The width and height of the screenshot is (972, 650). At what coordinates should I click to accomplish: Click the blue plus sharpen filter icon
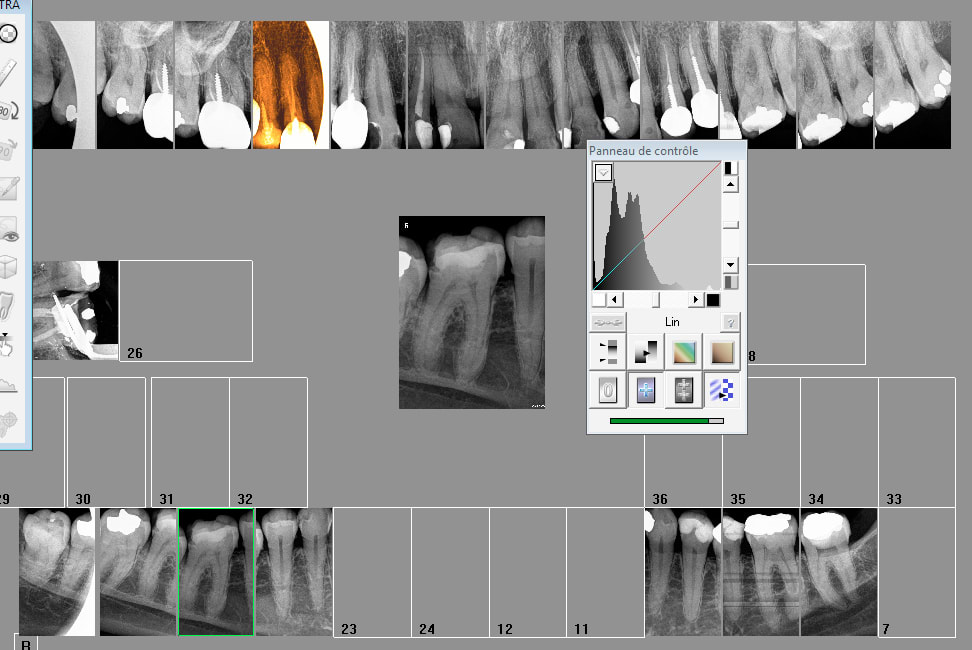pos(645,390)
